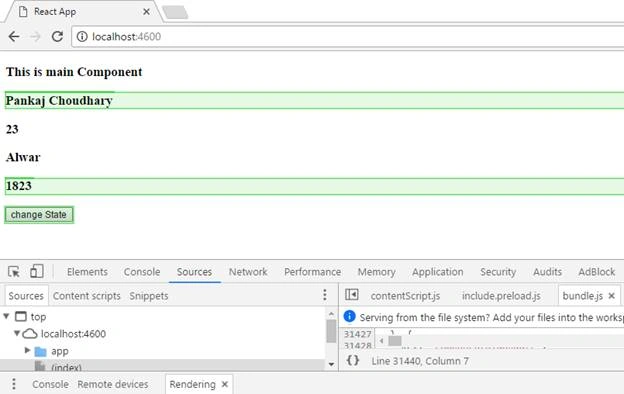Close the Rendering drawer tab
The image size is (624, 394).
(x=224, y=384)
